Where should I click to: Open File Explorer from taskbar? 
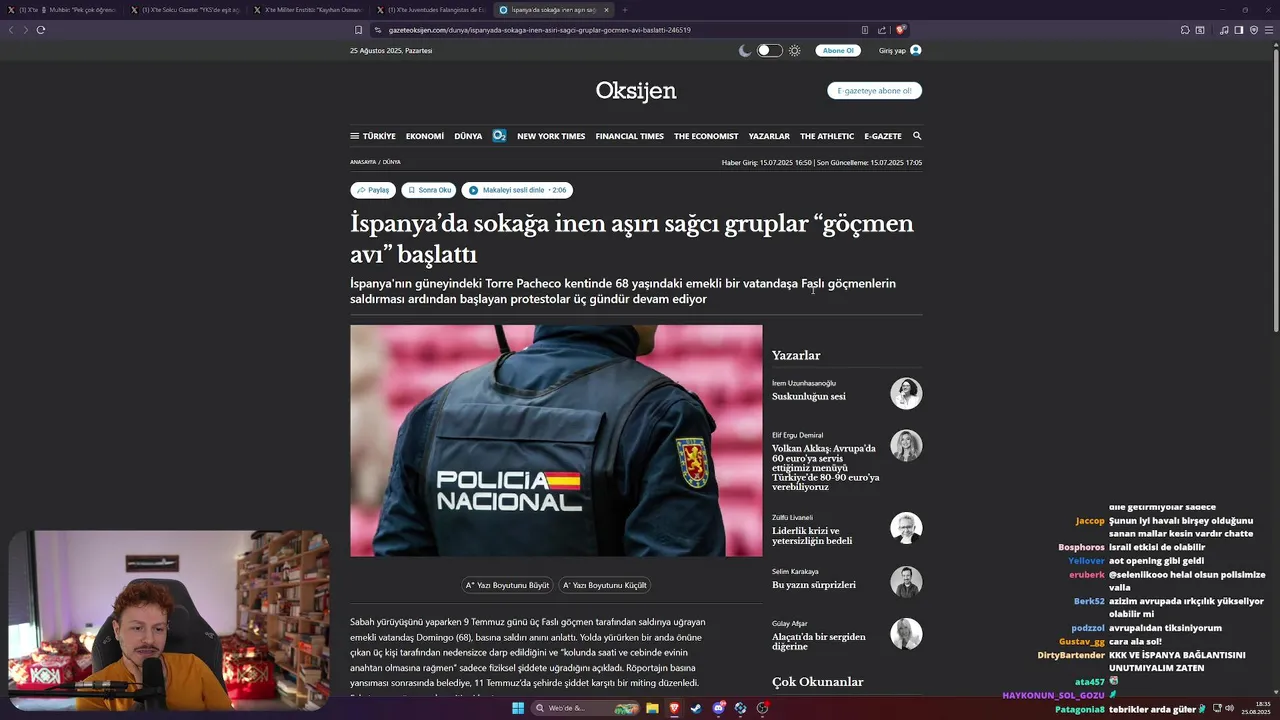pos(652,708)
